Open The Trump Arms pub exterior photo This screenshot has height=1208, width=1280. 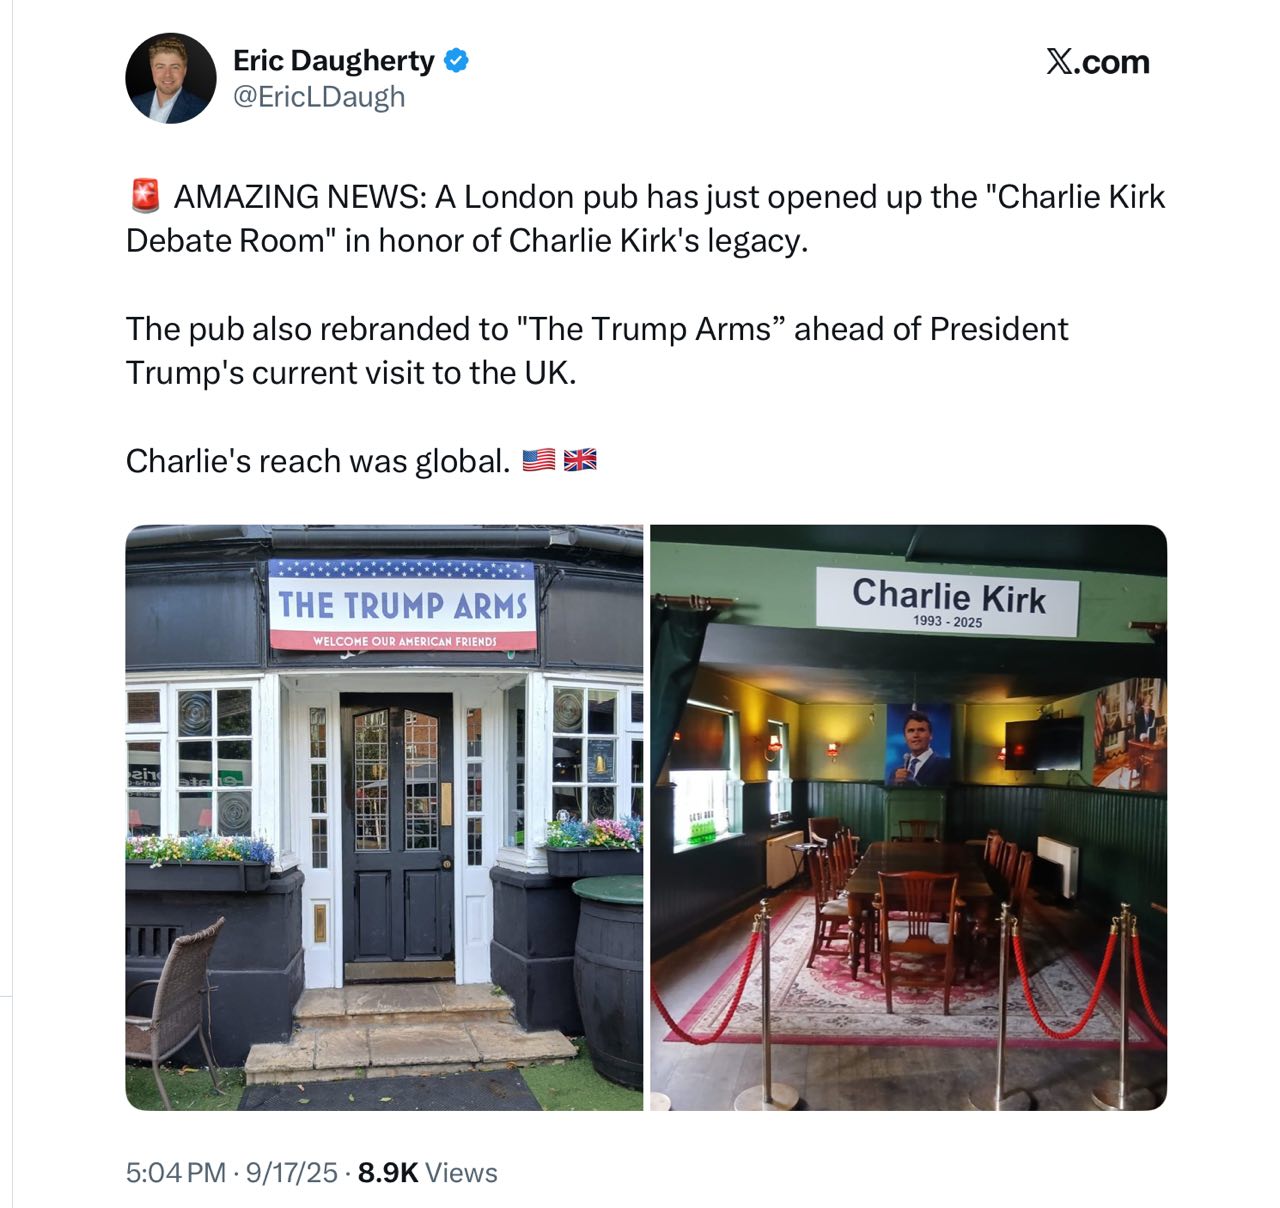[x=384, y=817]
